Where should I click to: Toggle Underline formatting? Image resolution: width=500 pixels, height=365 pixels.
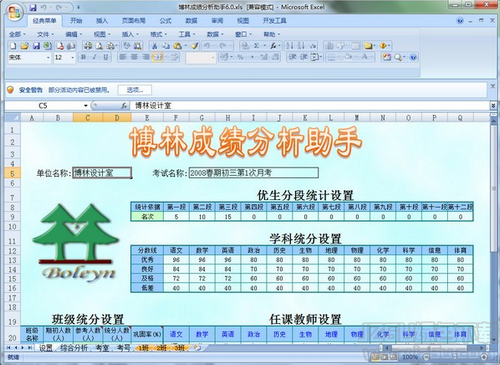pyautogui.click(x=106, y=57)
